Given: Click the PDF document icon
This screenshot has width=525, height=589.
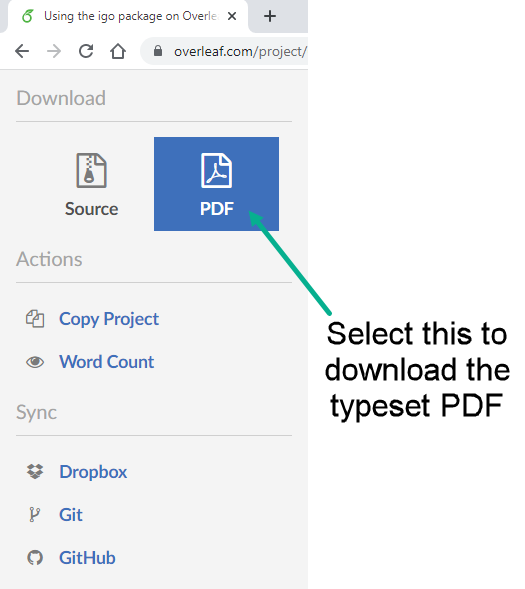Looking at the screenshot, I should point(216,170).
